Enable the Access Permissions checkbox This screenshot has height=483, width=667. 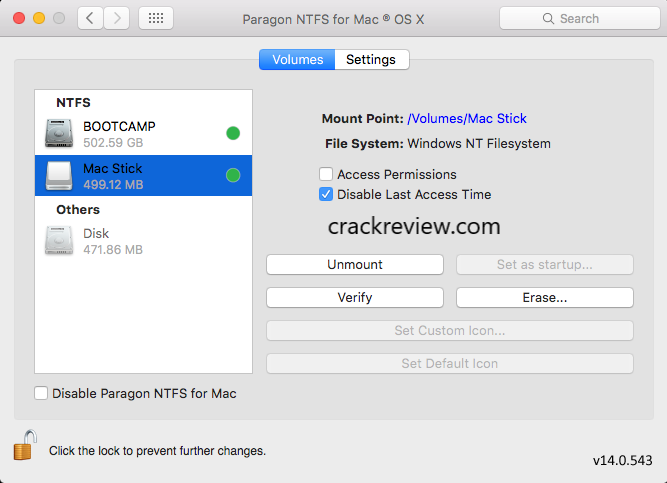[x=326, y=174]
